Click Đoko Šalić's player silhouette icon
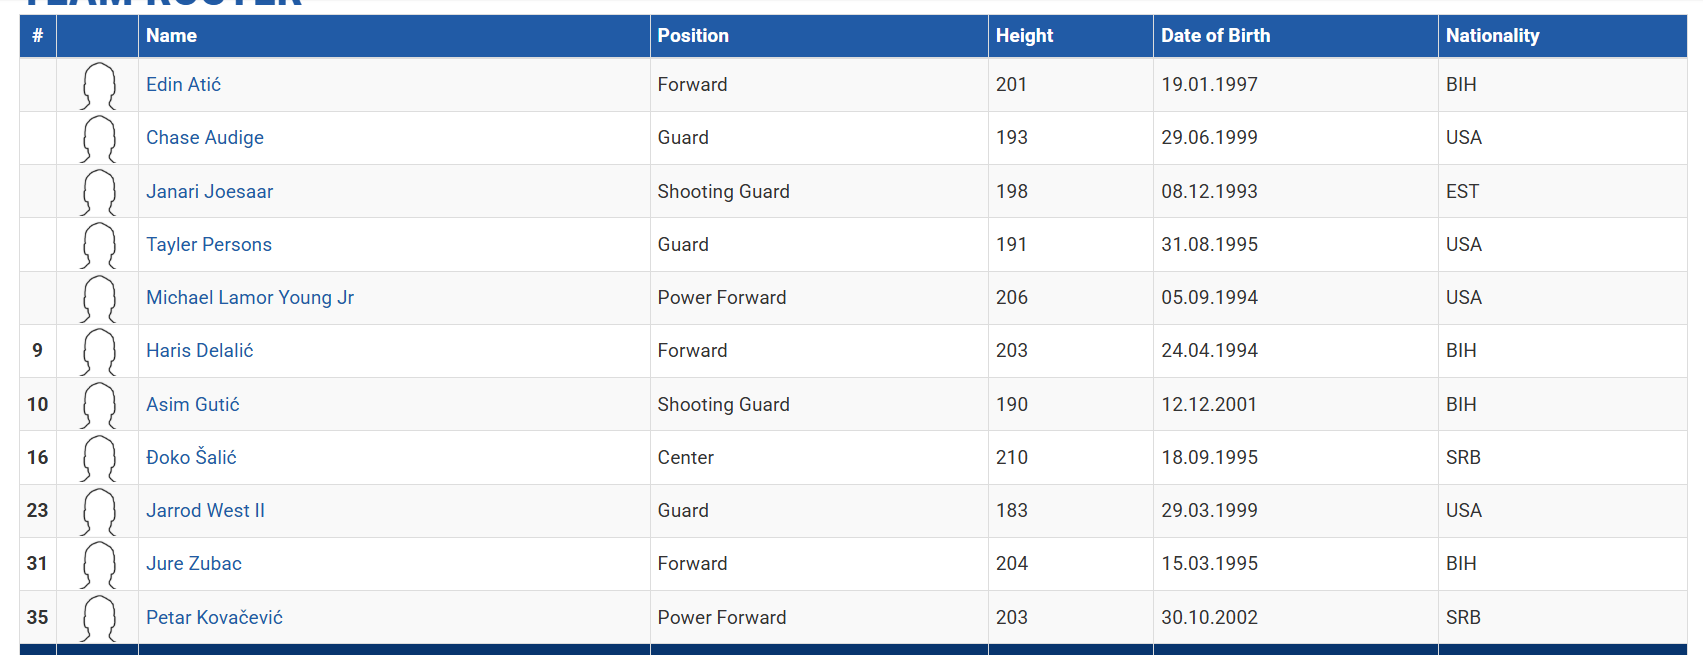This screenshot has width=1703, height=655. coord(98,458)
